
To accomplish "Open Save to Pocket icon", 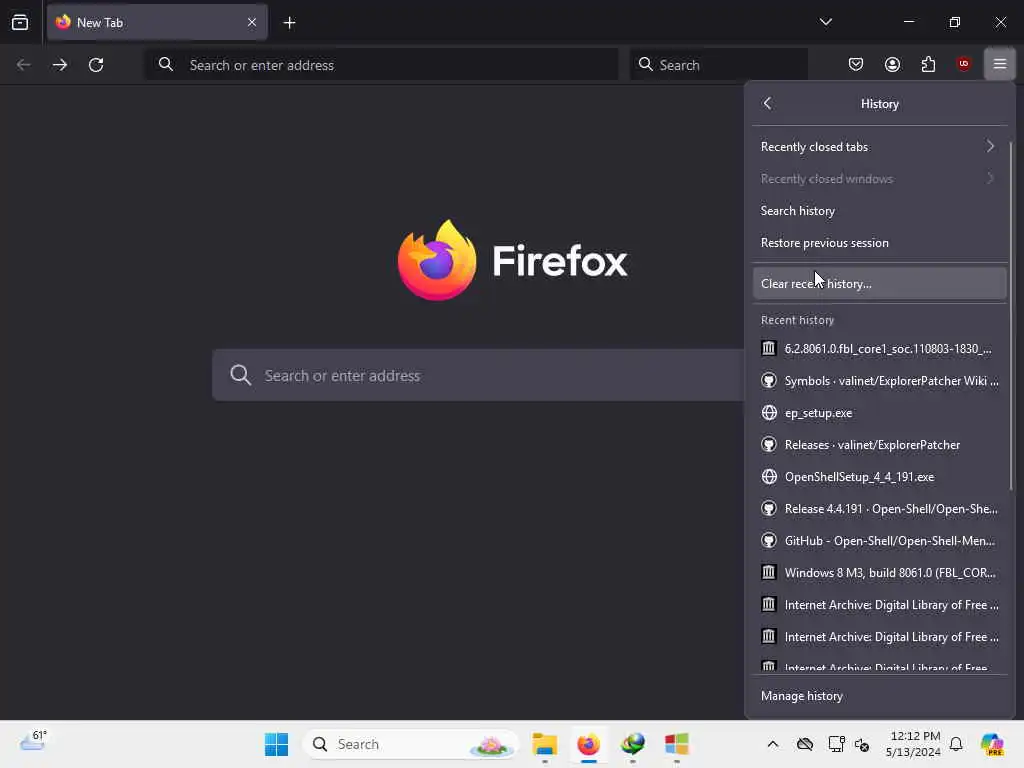I will coord(856,64).
